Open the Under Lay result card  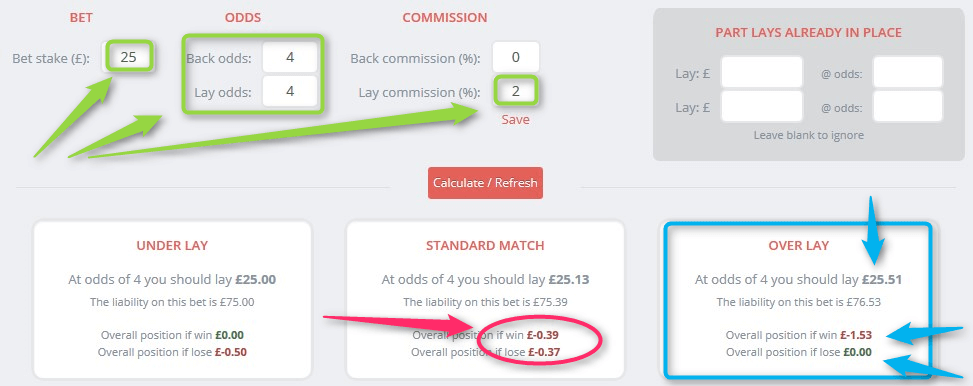tap(172, 299)
